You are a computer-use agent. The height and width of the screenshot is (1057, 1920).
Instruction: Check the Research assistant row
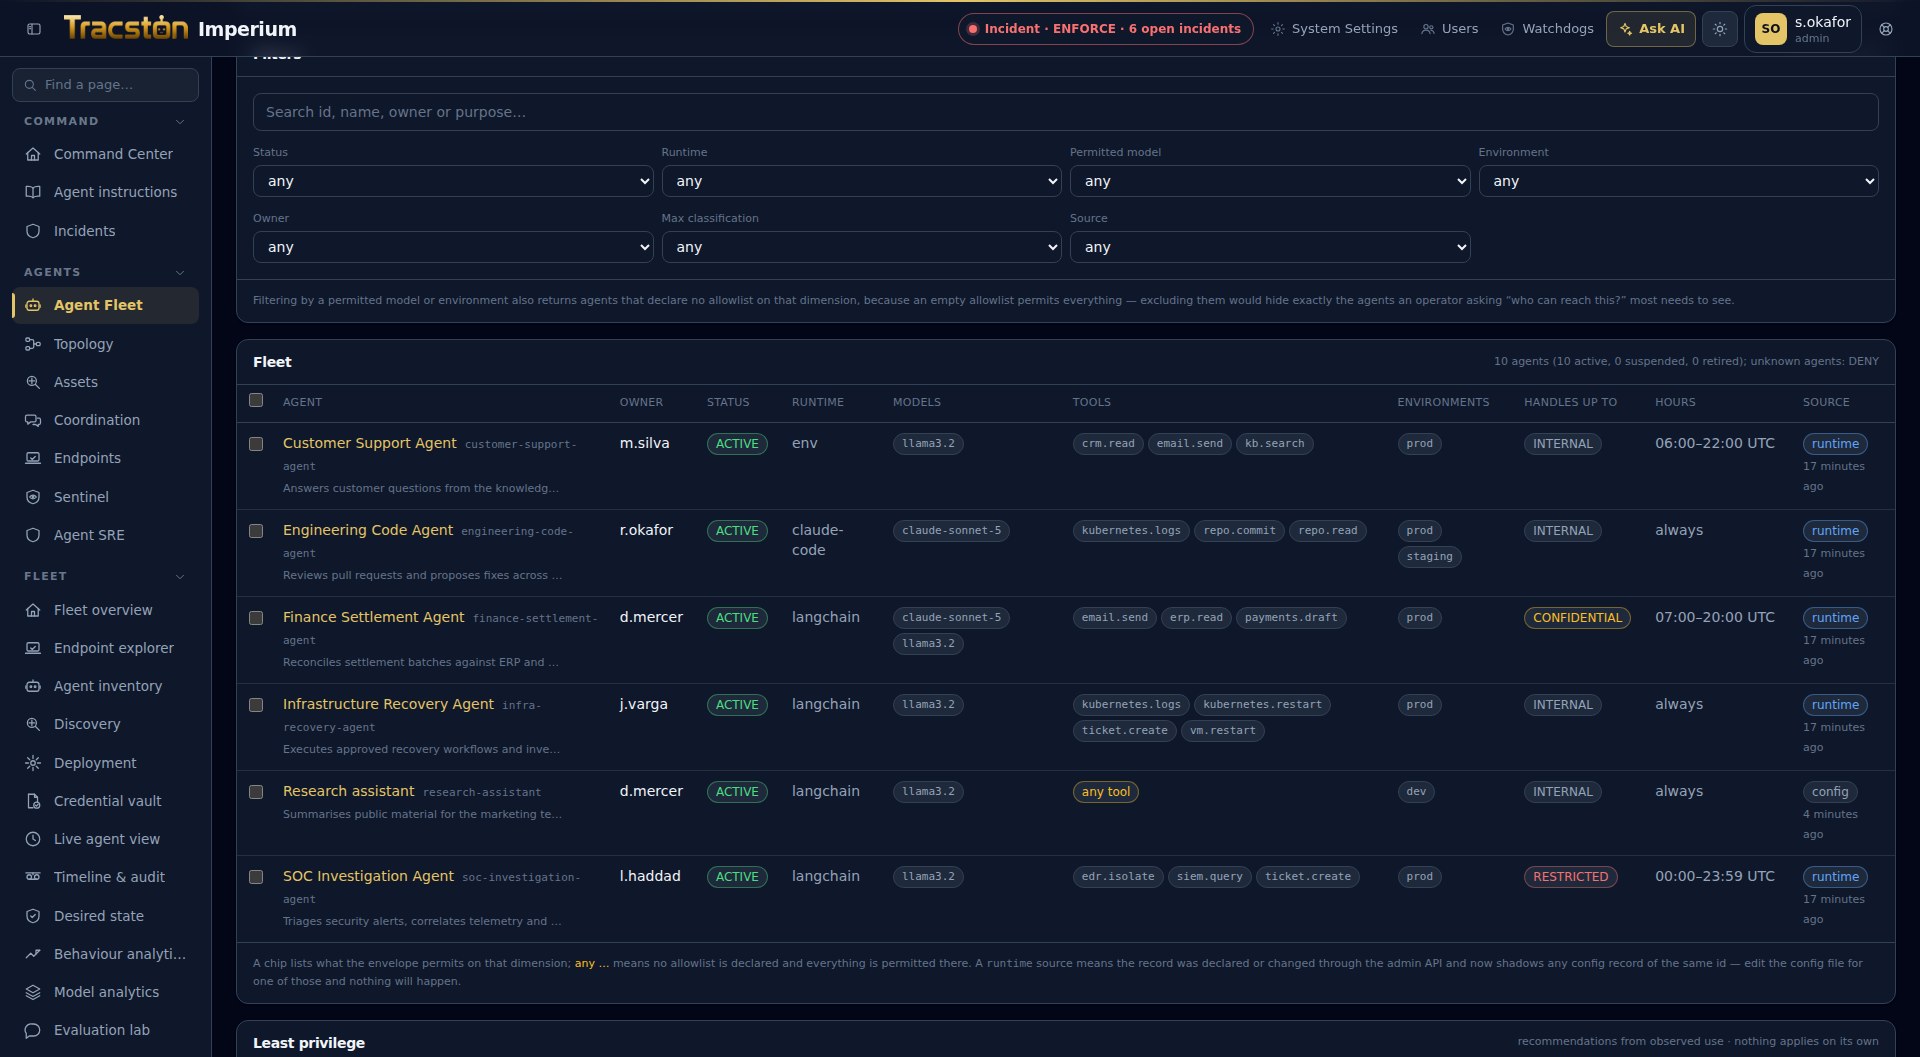(x=256, y=792)
